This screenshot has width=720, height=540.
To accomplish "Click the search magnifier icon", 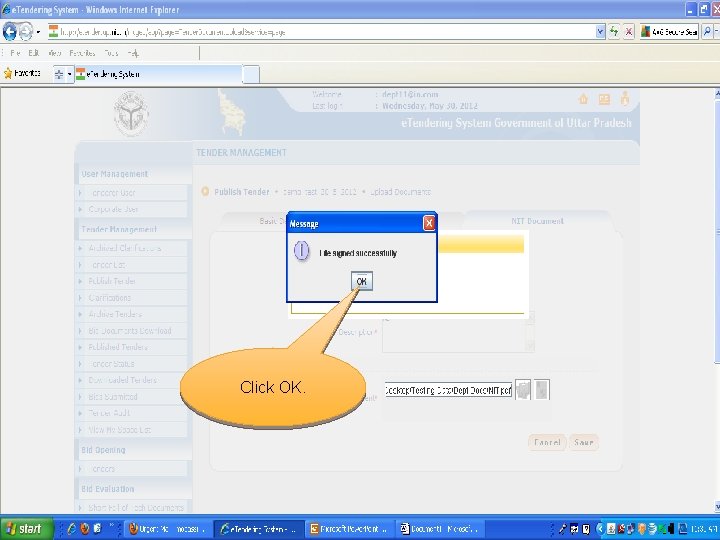I will click(707, 32).
